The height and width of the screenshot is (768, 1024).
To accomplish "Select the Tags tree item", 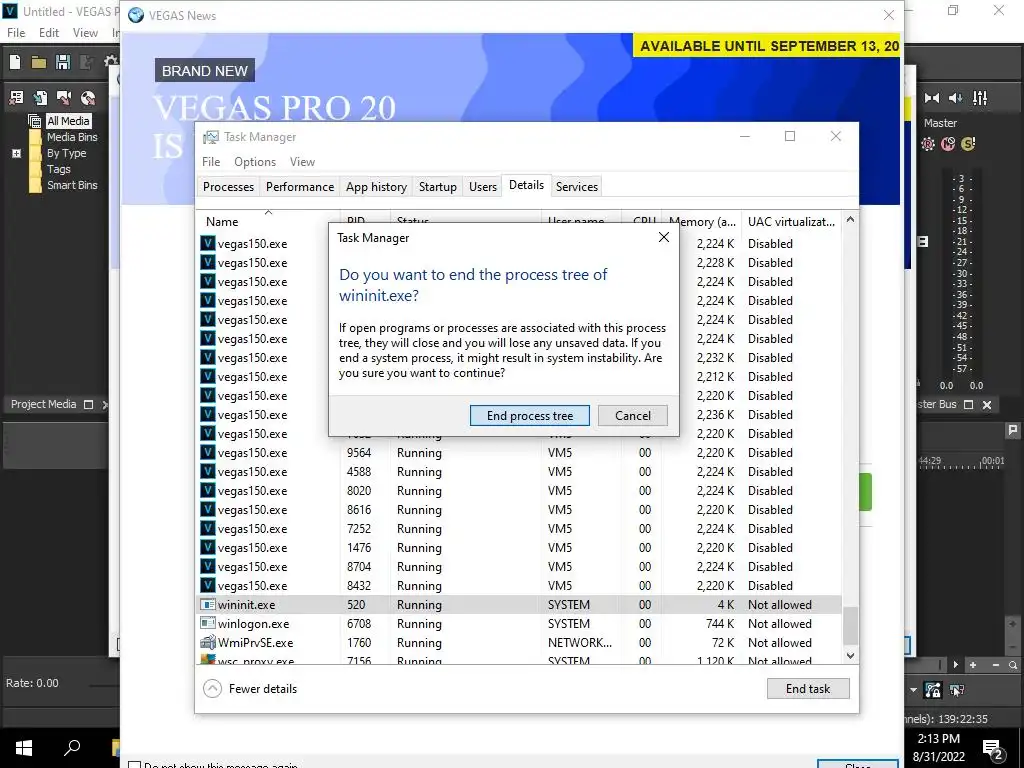I will (59, 169).
